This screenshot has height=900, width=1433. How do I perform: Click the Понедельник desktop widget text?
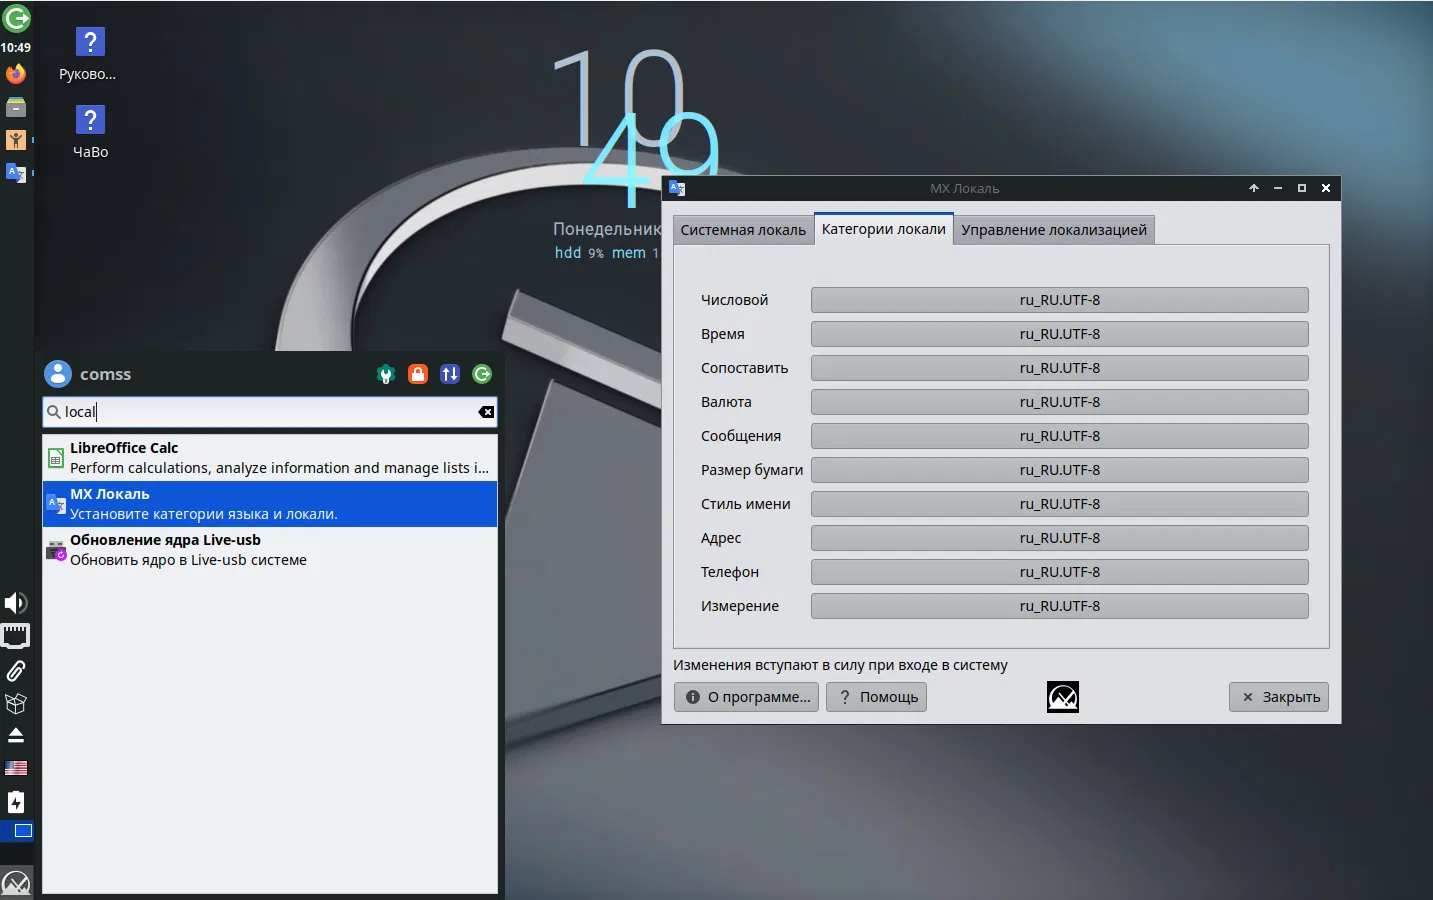click(607, 229)
